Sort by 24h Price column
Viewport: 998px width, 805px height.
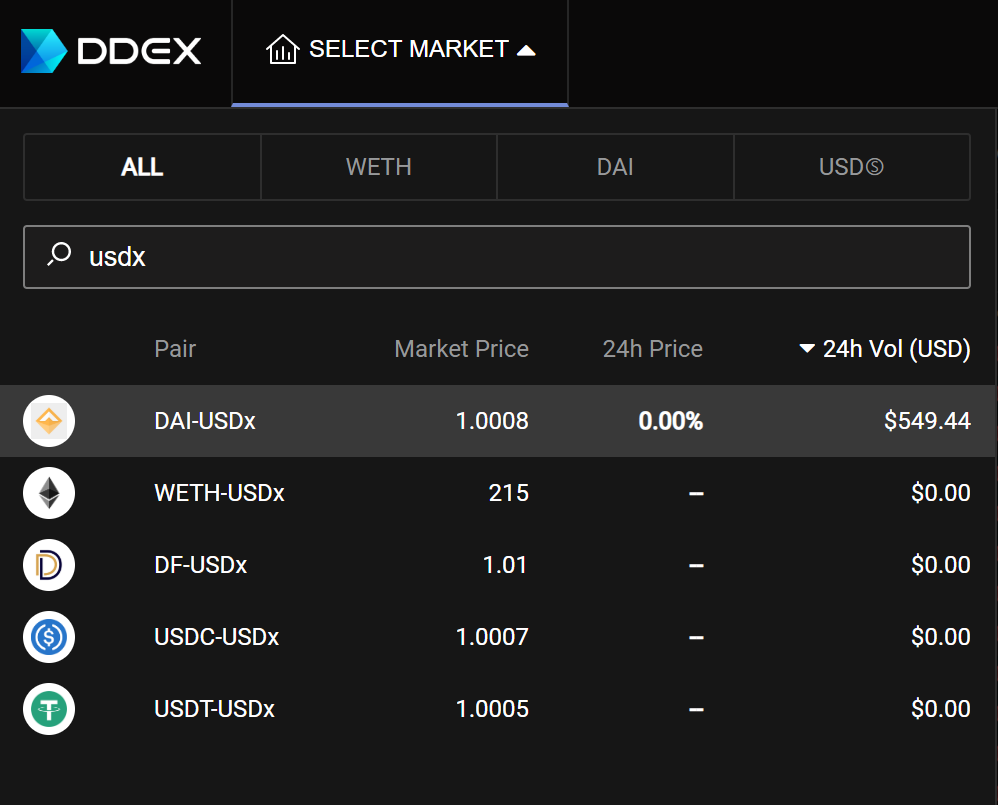tap(652, 349)
